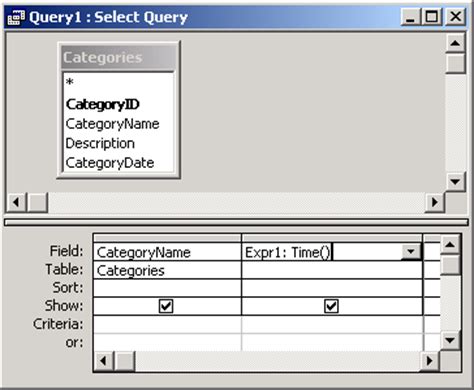Click the up arrow of table pane scrollbar
The image size is (474, 390).
coord(455,43)
